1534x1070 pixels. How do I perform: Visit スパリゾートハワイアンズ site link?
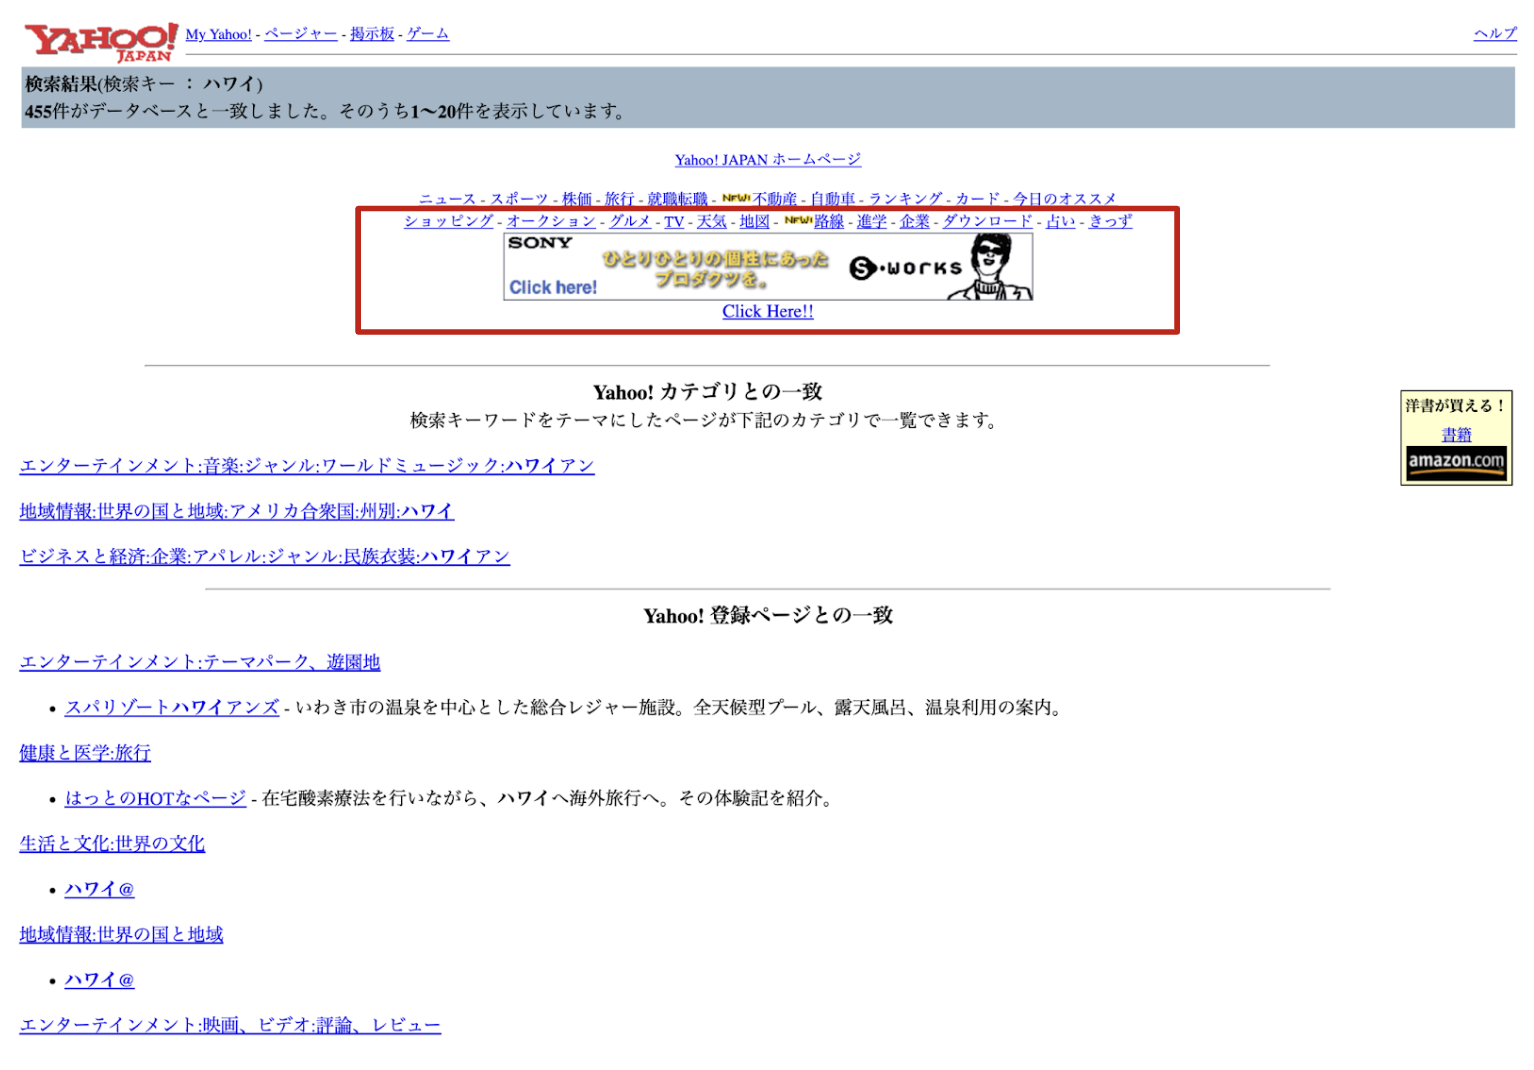[x=172, y=708]
